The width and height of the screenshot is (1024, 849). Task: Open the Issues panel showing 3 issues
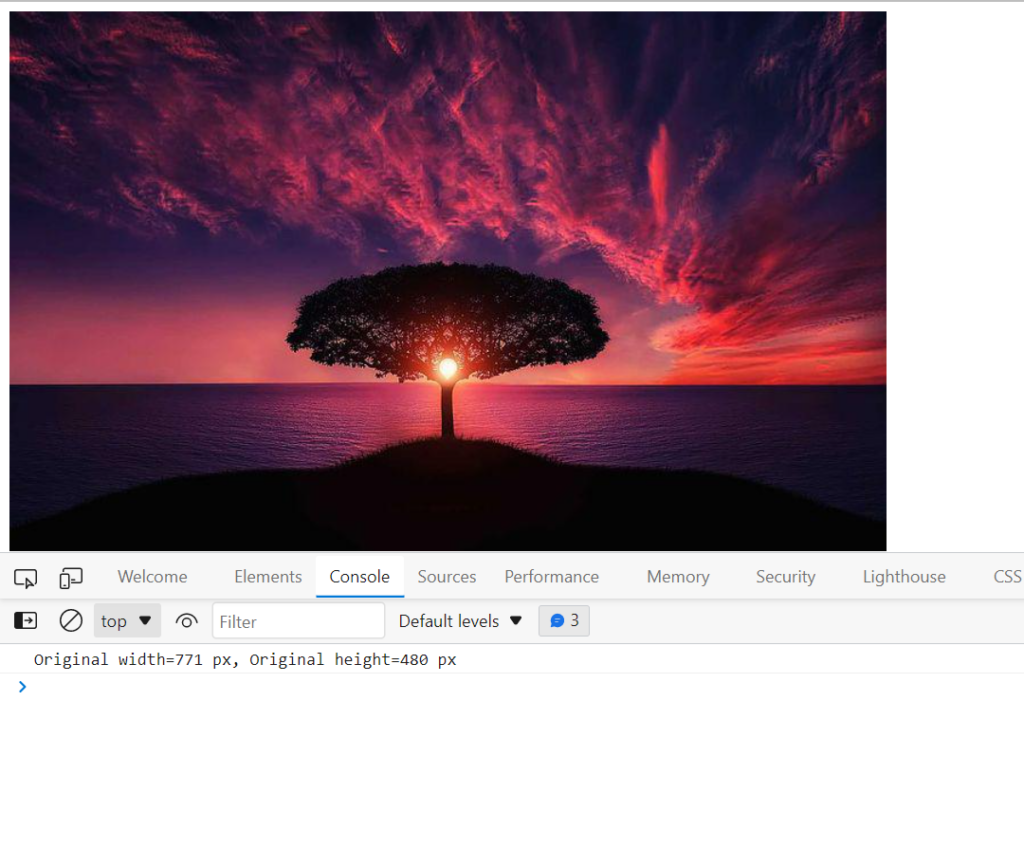(564, 620)
